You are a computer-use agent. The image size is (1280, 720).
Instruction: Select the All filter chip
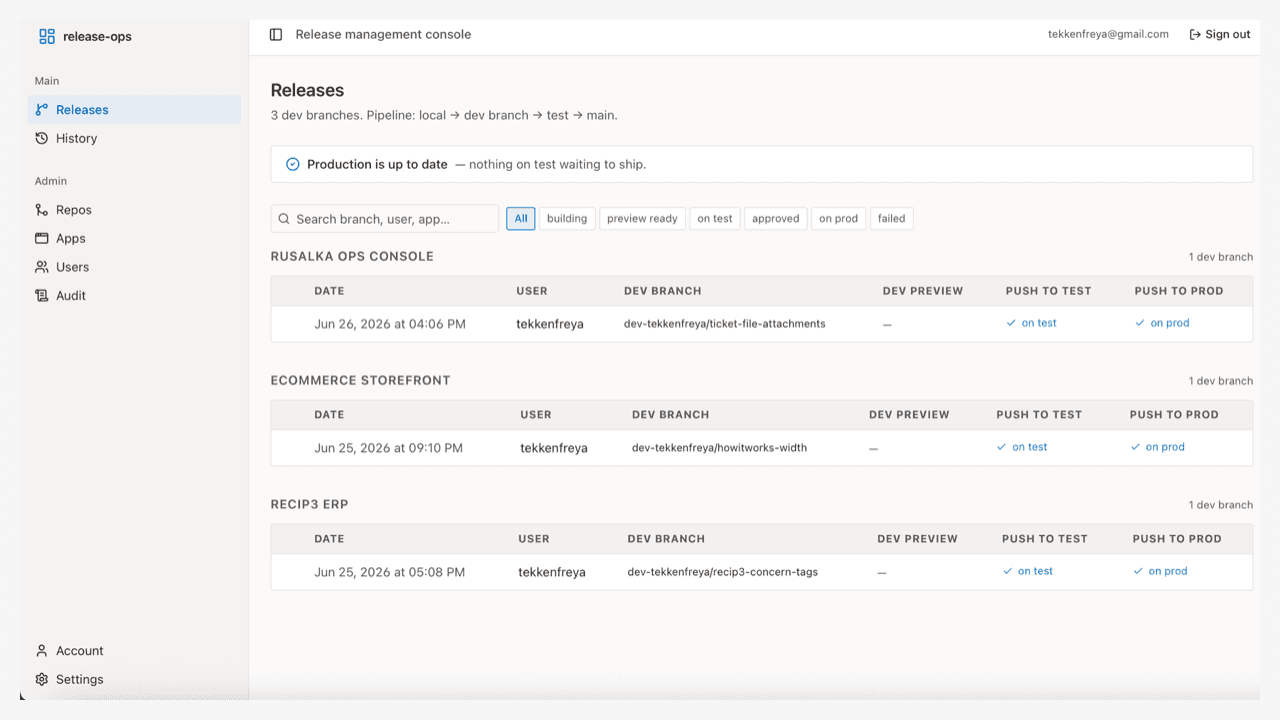(x=521, y=218)
